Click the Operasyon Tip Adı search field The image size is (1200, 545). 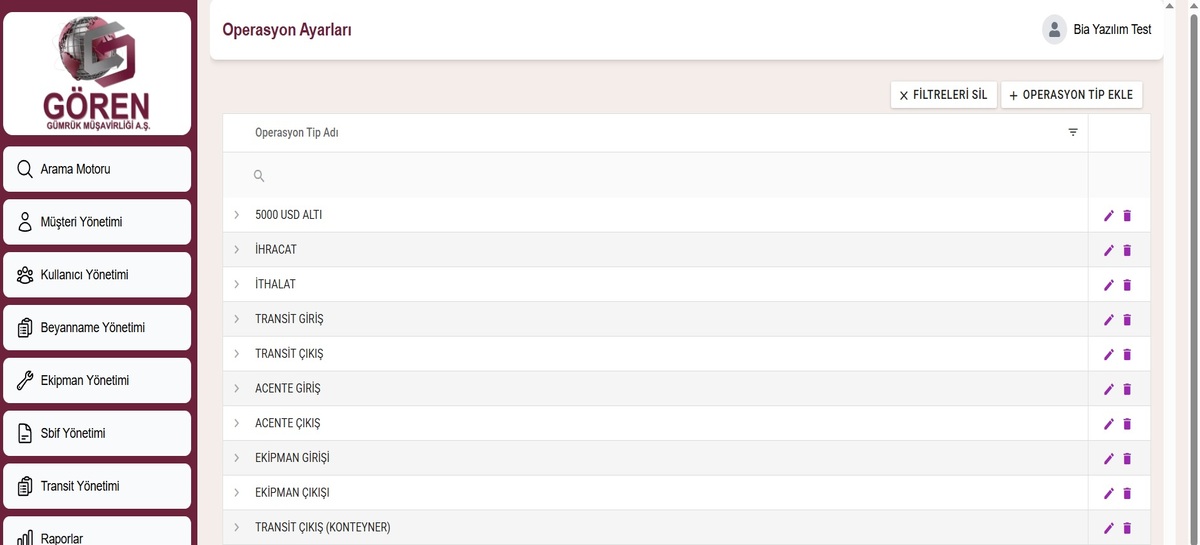(660, 176)
